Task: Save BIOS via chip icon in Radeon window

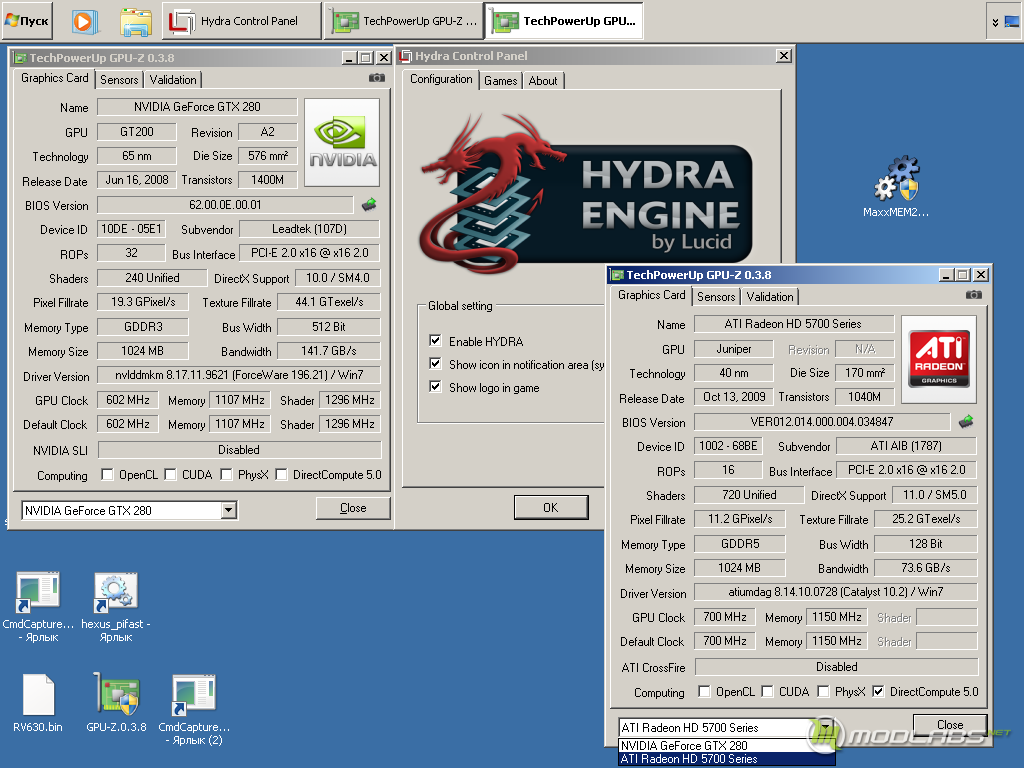Action: pyautogui.click(x=966, y=422)
